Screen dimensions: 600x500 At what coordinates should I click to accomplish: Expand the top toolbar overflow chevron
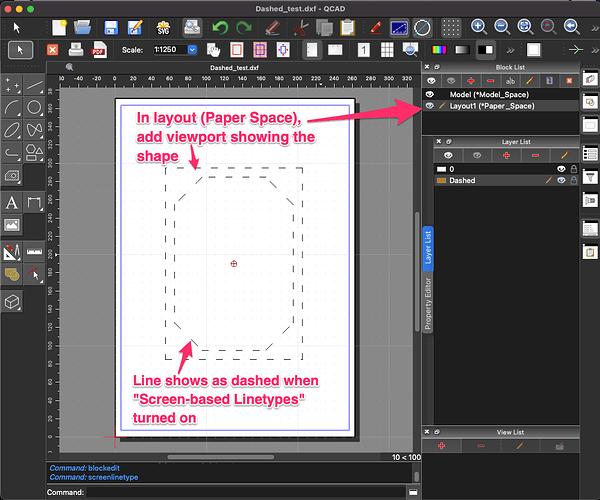click(x=595, y=28)
